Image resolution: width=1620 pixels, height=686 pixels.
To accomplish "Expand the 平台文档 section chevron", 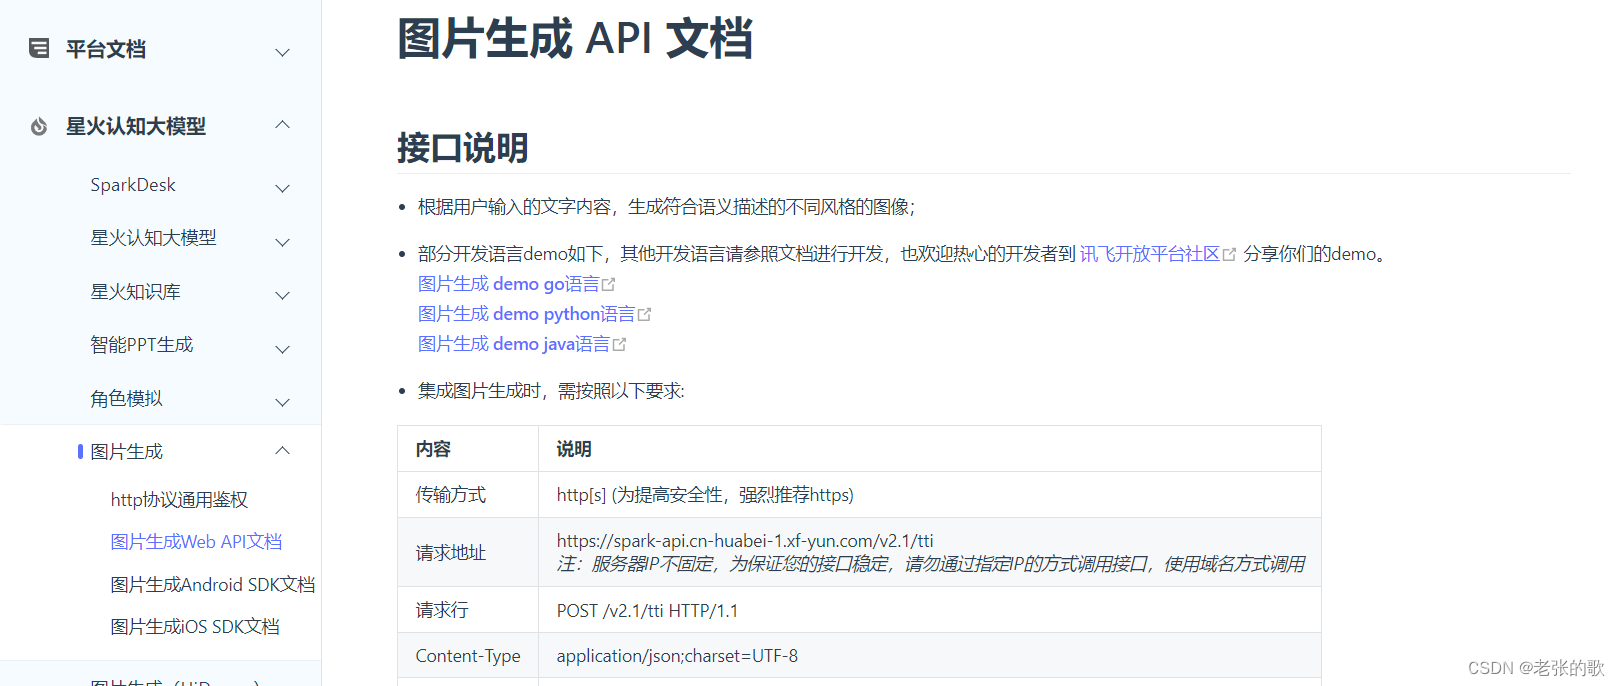I will (283, 52).
